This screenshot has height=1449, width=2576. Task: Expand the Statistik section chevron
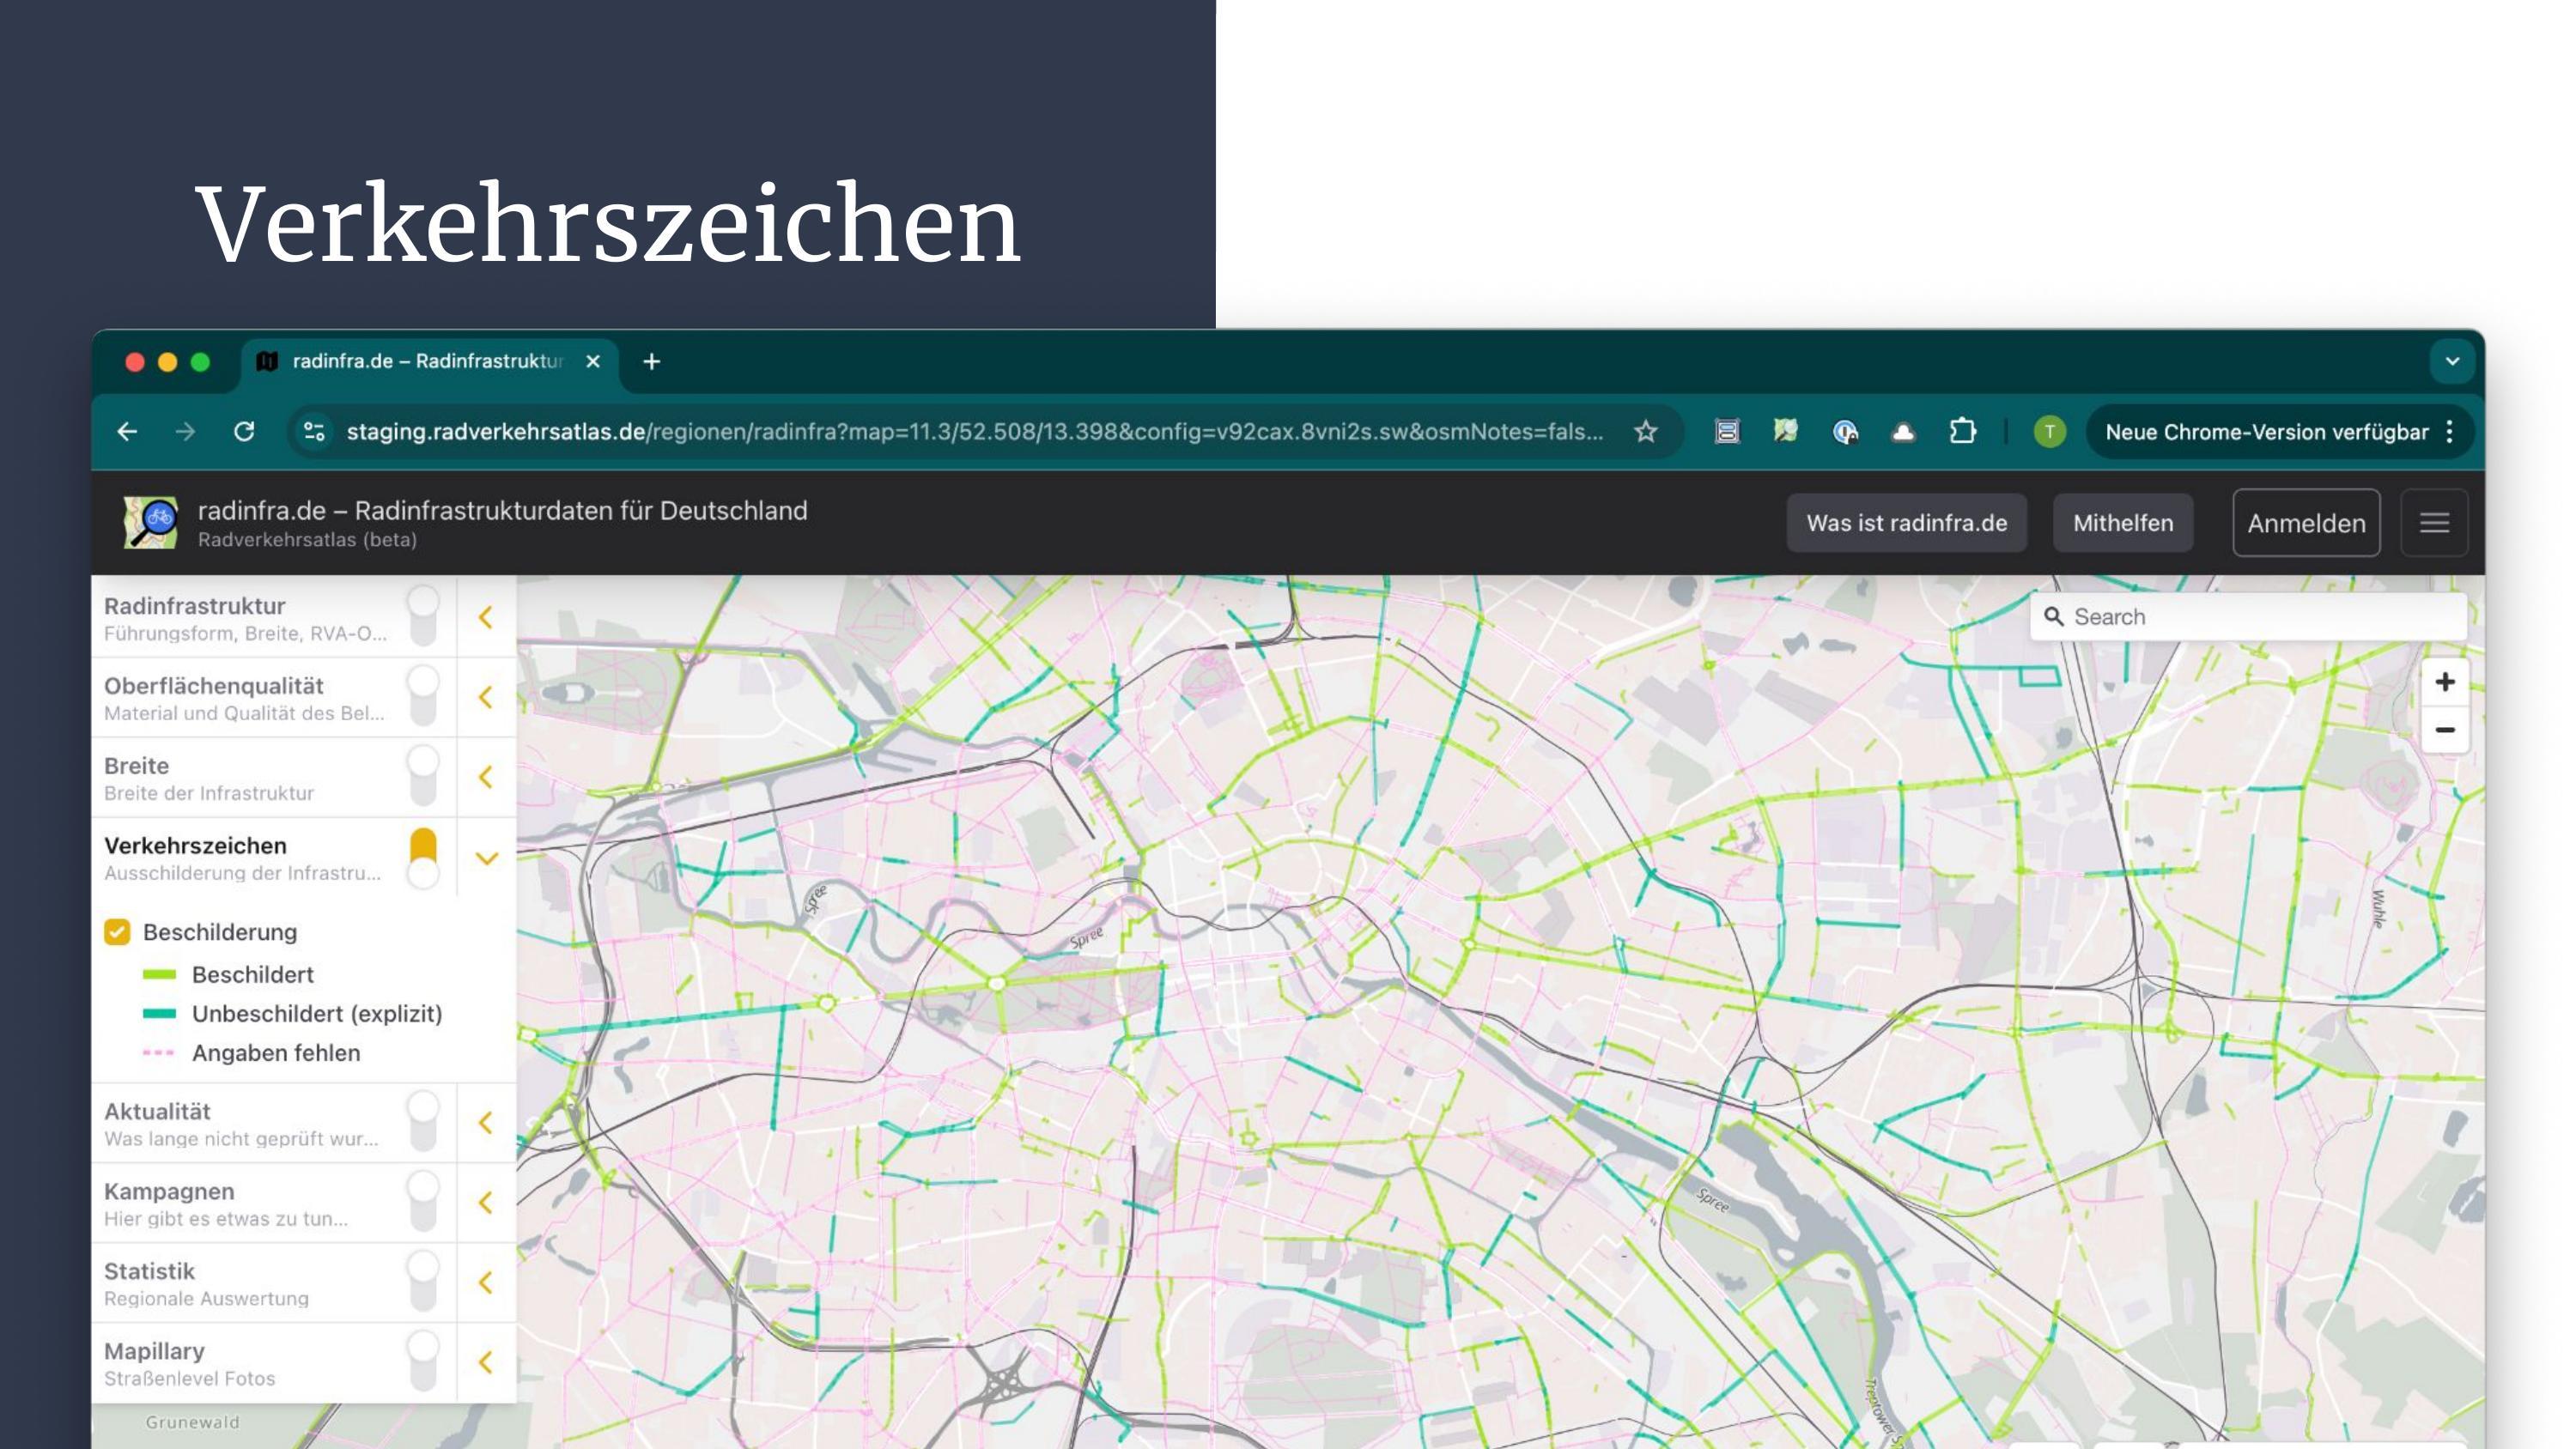pyautogui.click(x=486, y=1282)
